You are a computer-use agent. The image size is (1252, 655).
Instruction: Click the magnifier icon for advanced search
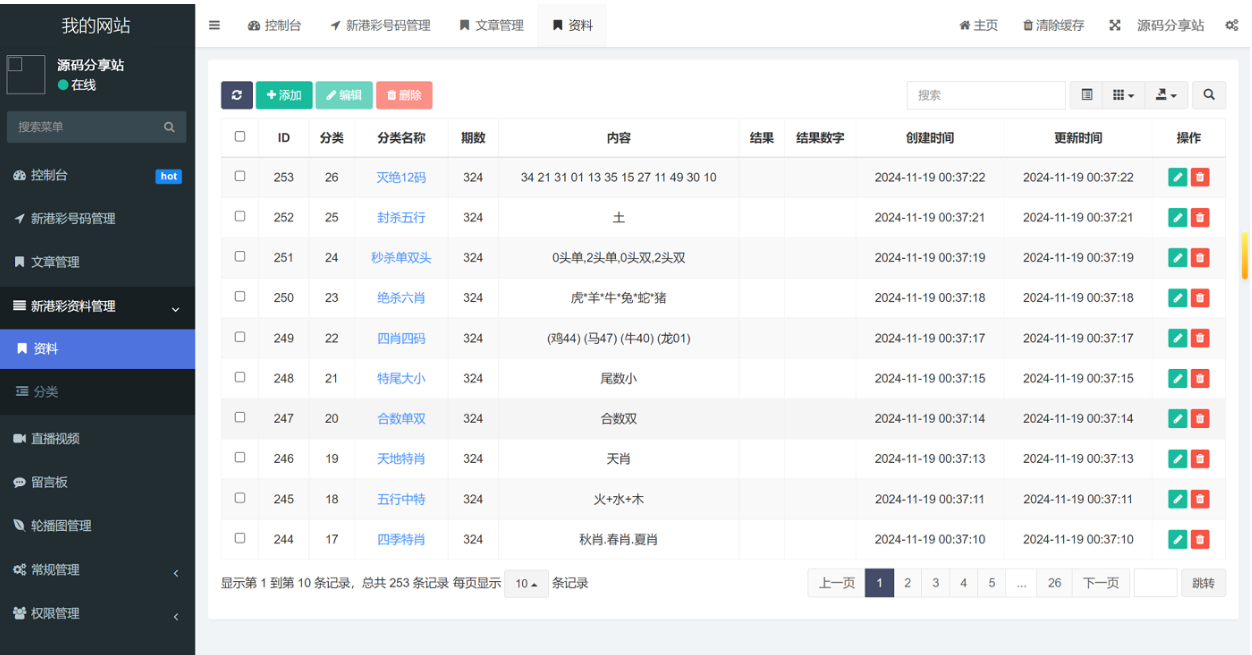[x=1209, y=95]
